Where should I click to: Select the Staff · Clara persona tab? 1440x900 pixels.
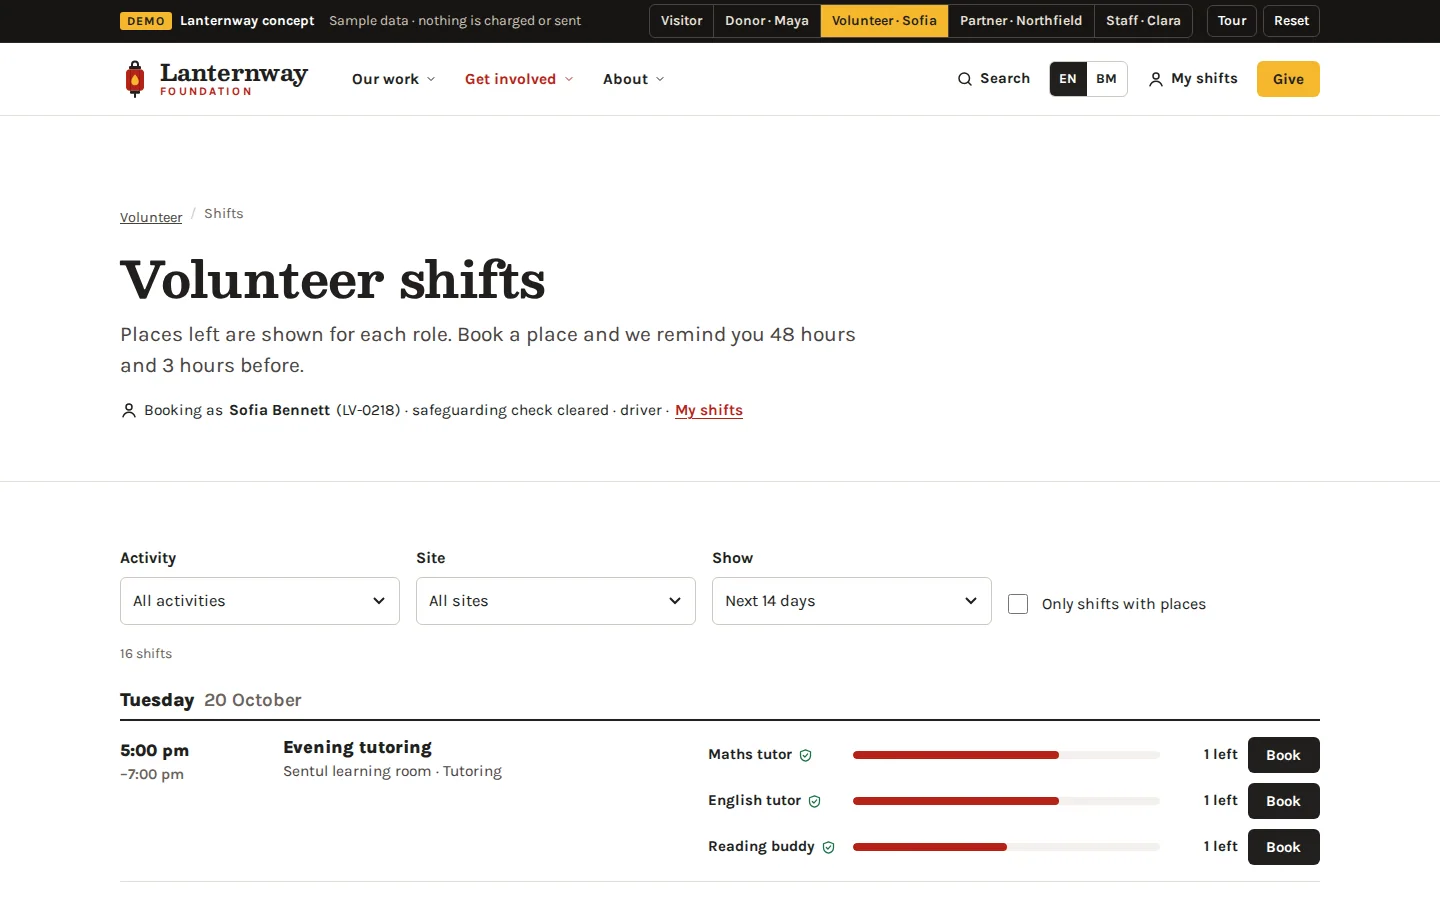point(1143,21)
